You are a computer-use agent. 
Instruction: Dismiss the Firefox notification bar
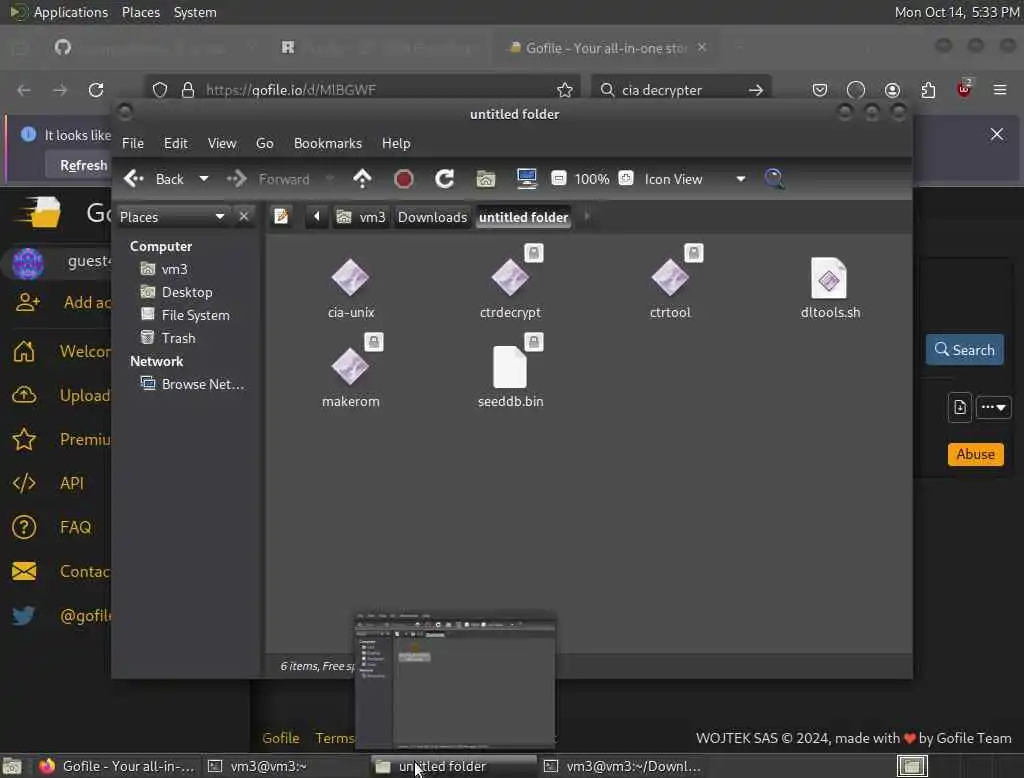tap(997, 134)
